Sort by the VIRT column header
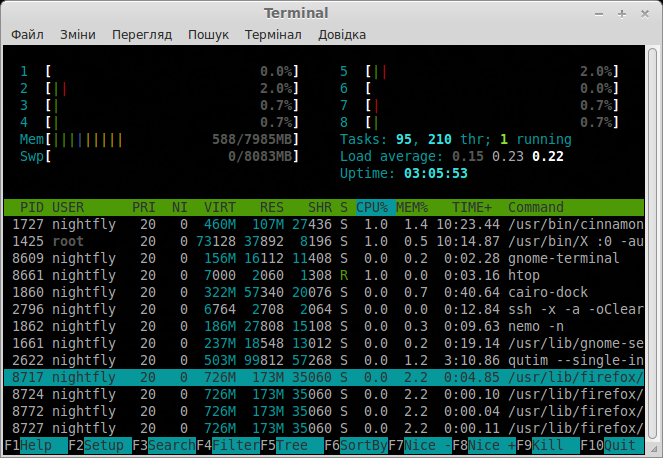The height and width of the screenshot is (458, 663). (220, 207)
